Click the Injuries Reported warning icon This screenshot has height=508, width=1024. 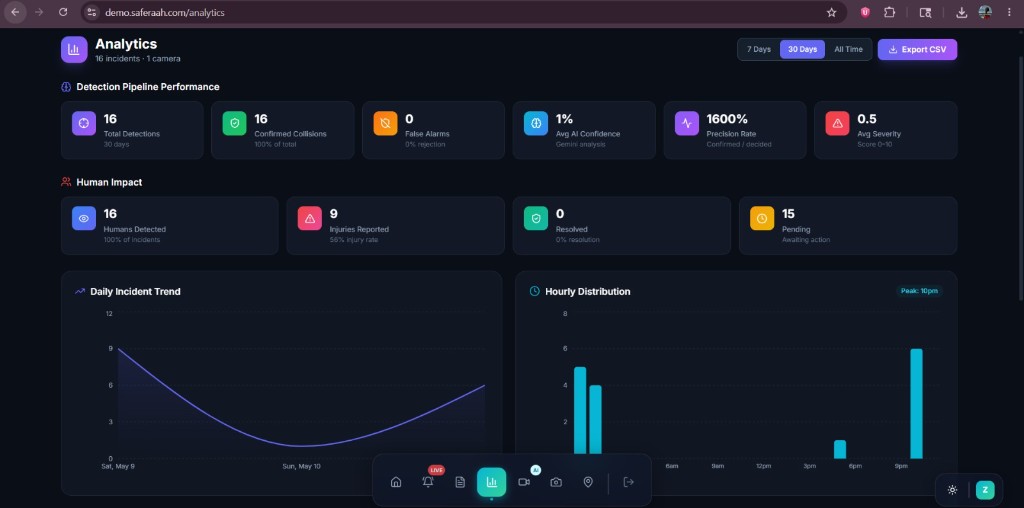point(310,218)
